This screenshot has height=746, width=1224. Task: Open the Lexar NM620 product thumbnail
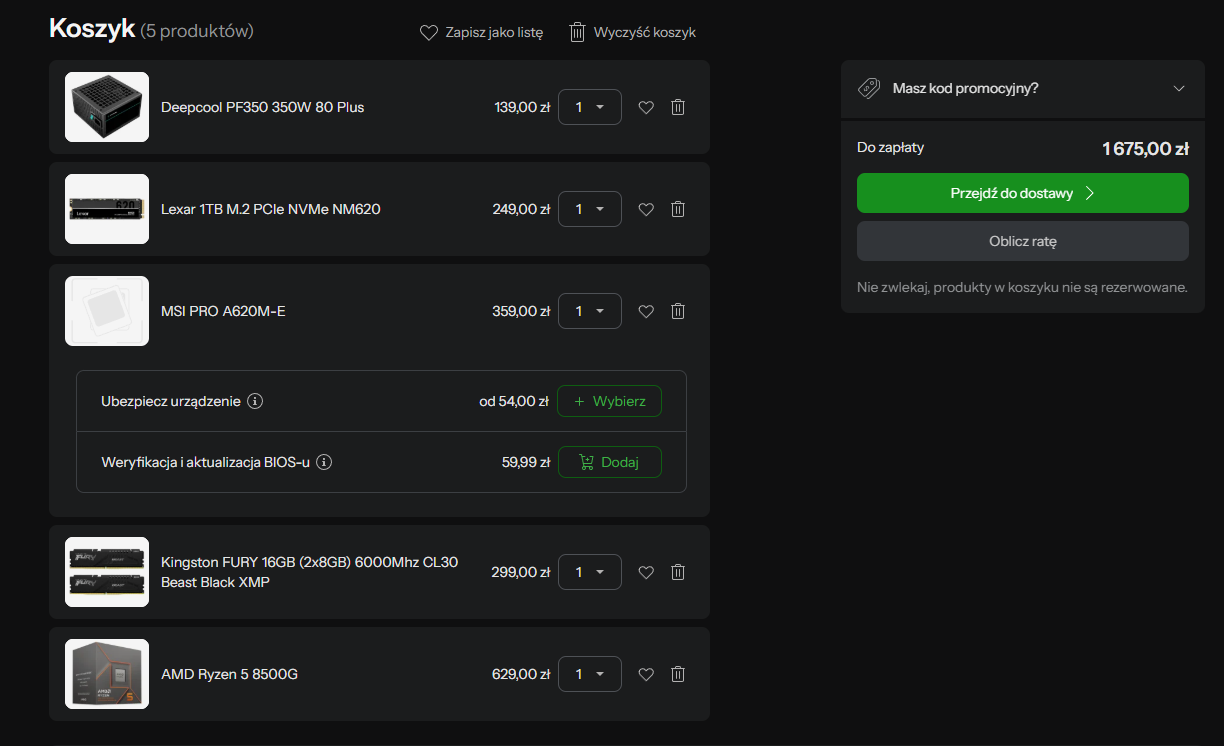tap(107, 209)
